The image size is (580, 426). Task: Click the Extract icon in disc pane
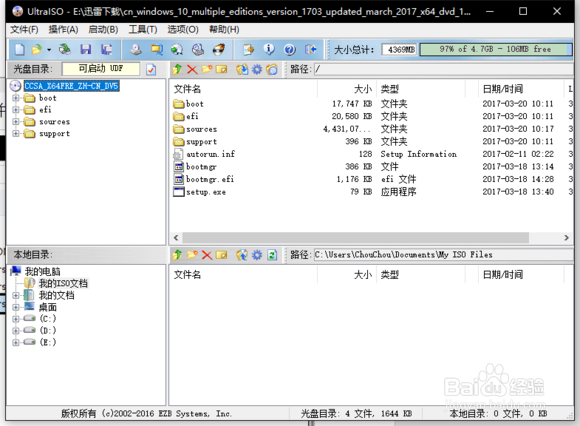pyautogui.click(x=242, y=69)
